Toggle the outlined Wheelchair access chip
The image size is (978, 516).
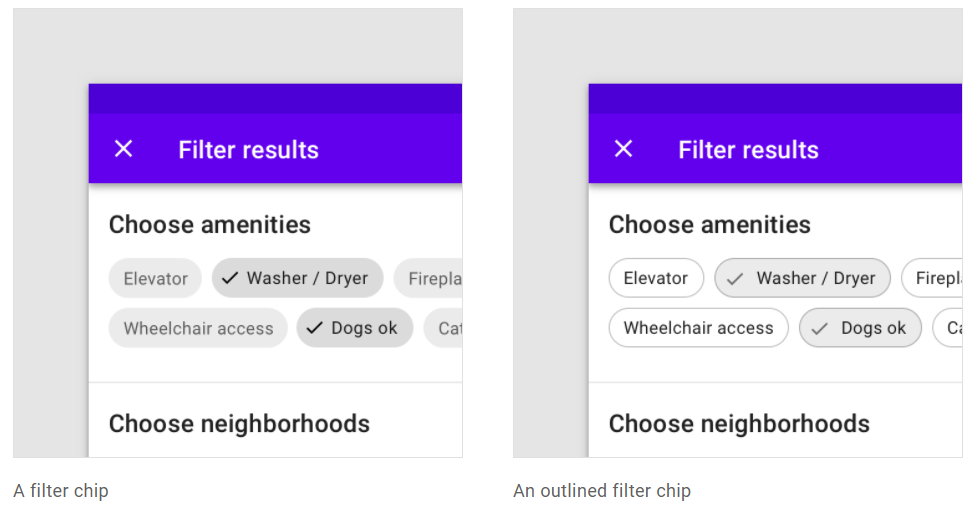point(698,328)
